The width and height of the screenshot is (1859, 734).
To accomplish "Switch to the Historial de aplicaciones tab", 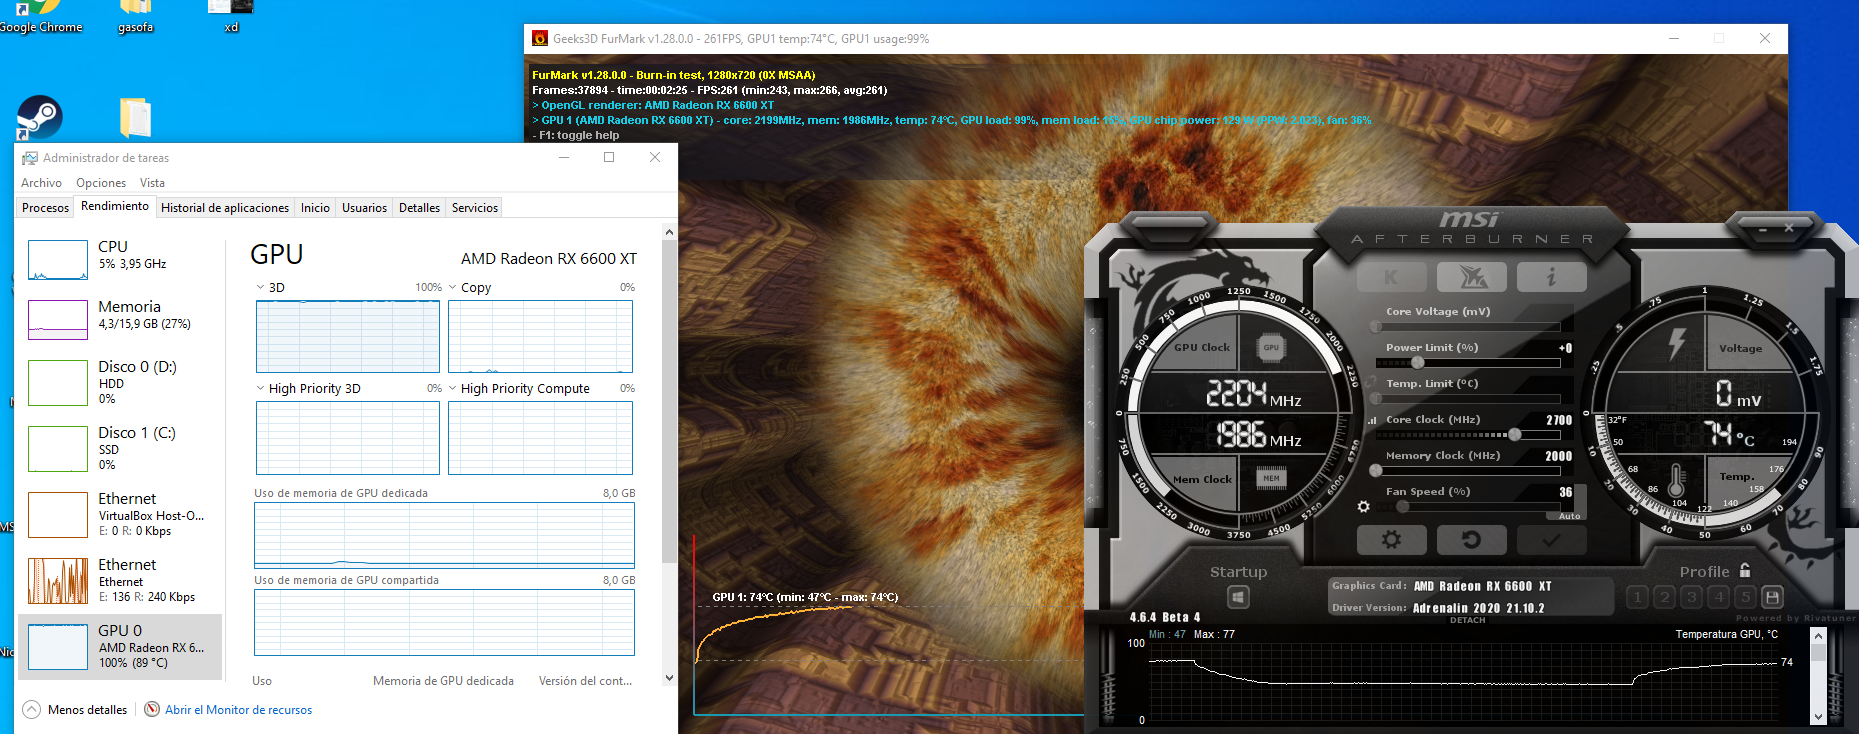I will click(x=225, y=208).
